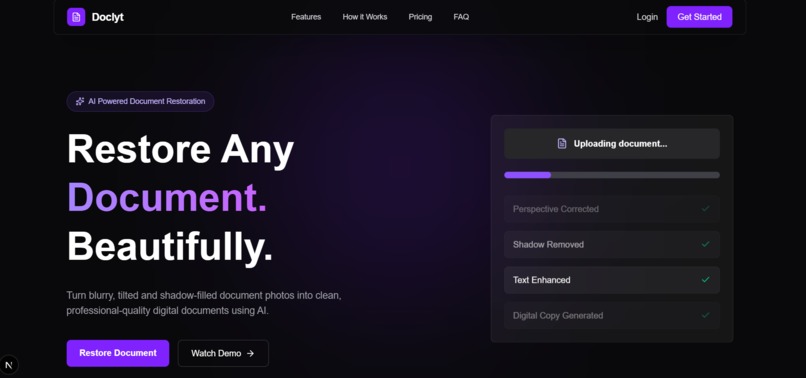This screenshot has width=806, height=378.
Task: Click the Digital Copy Generated checkmark
Action: (x=706, y=315)
